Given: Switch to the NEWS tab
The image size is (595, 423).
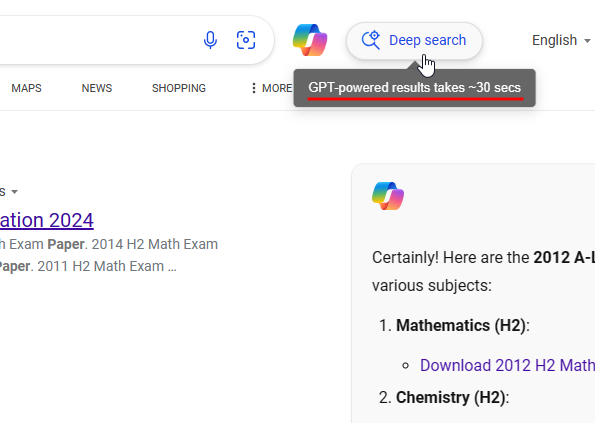Looking at the screenshot, I should 97,88.
